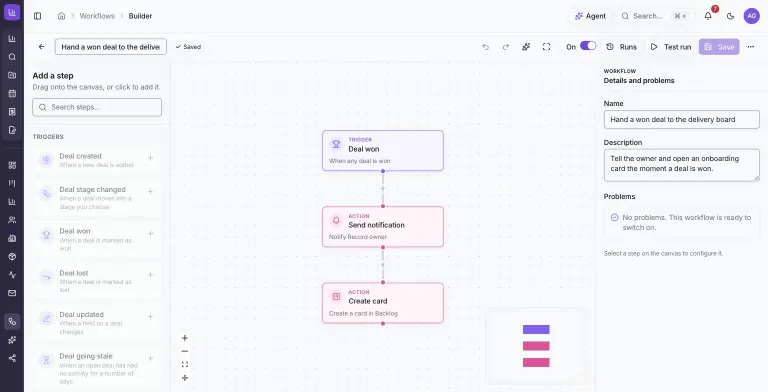This screenshot has width=768, height=392.
Task: Click the Deal lost trigger item
Action: click(97, 281)
